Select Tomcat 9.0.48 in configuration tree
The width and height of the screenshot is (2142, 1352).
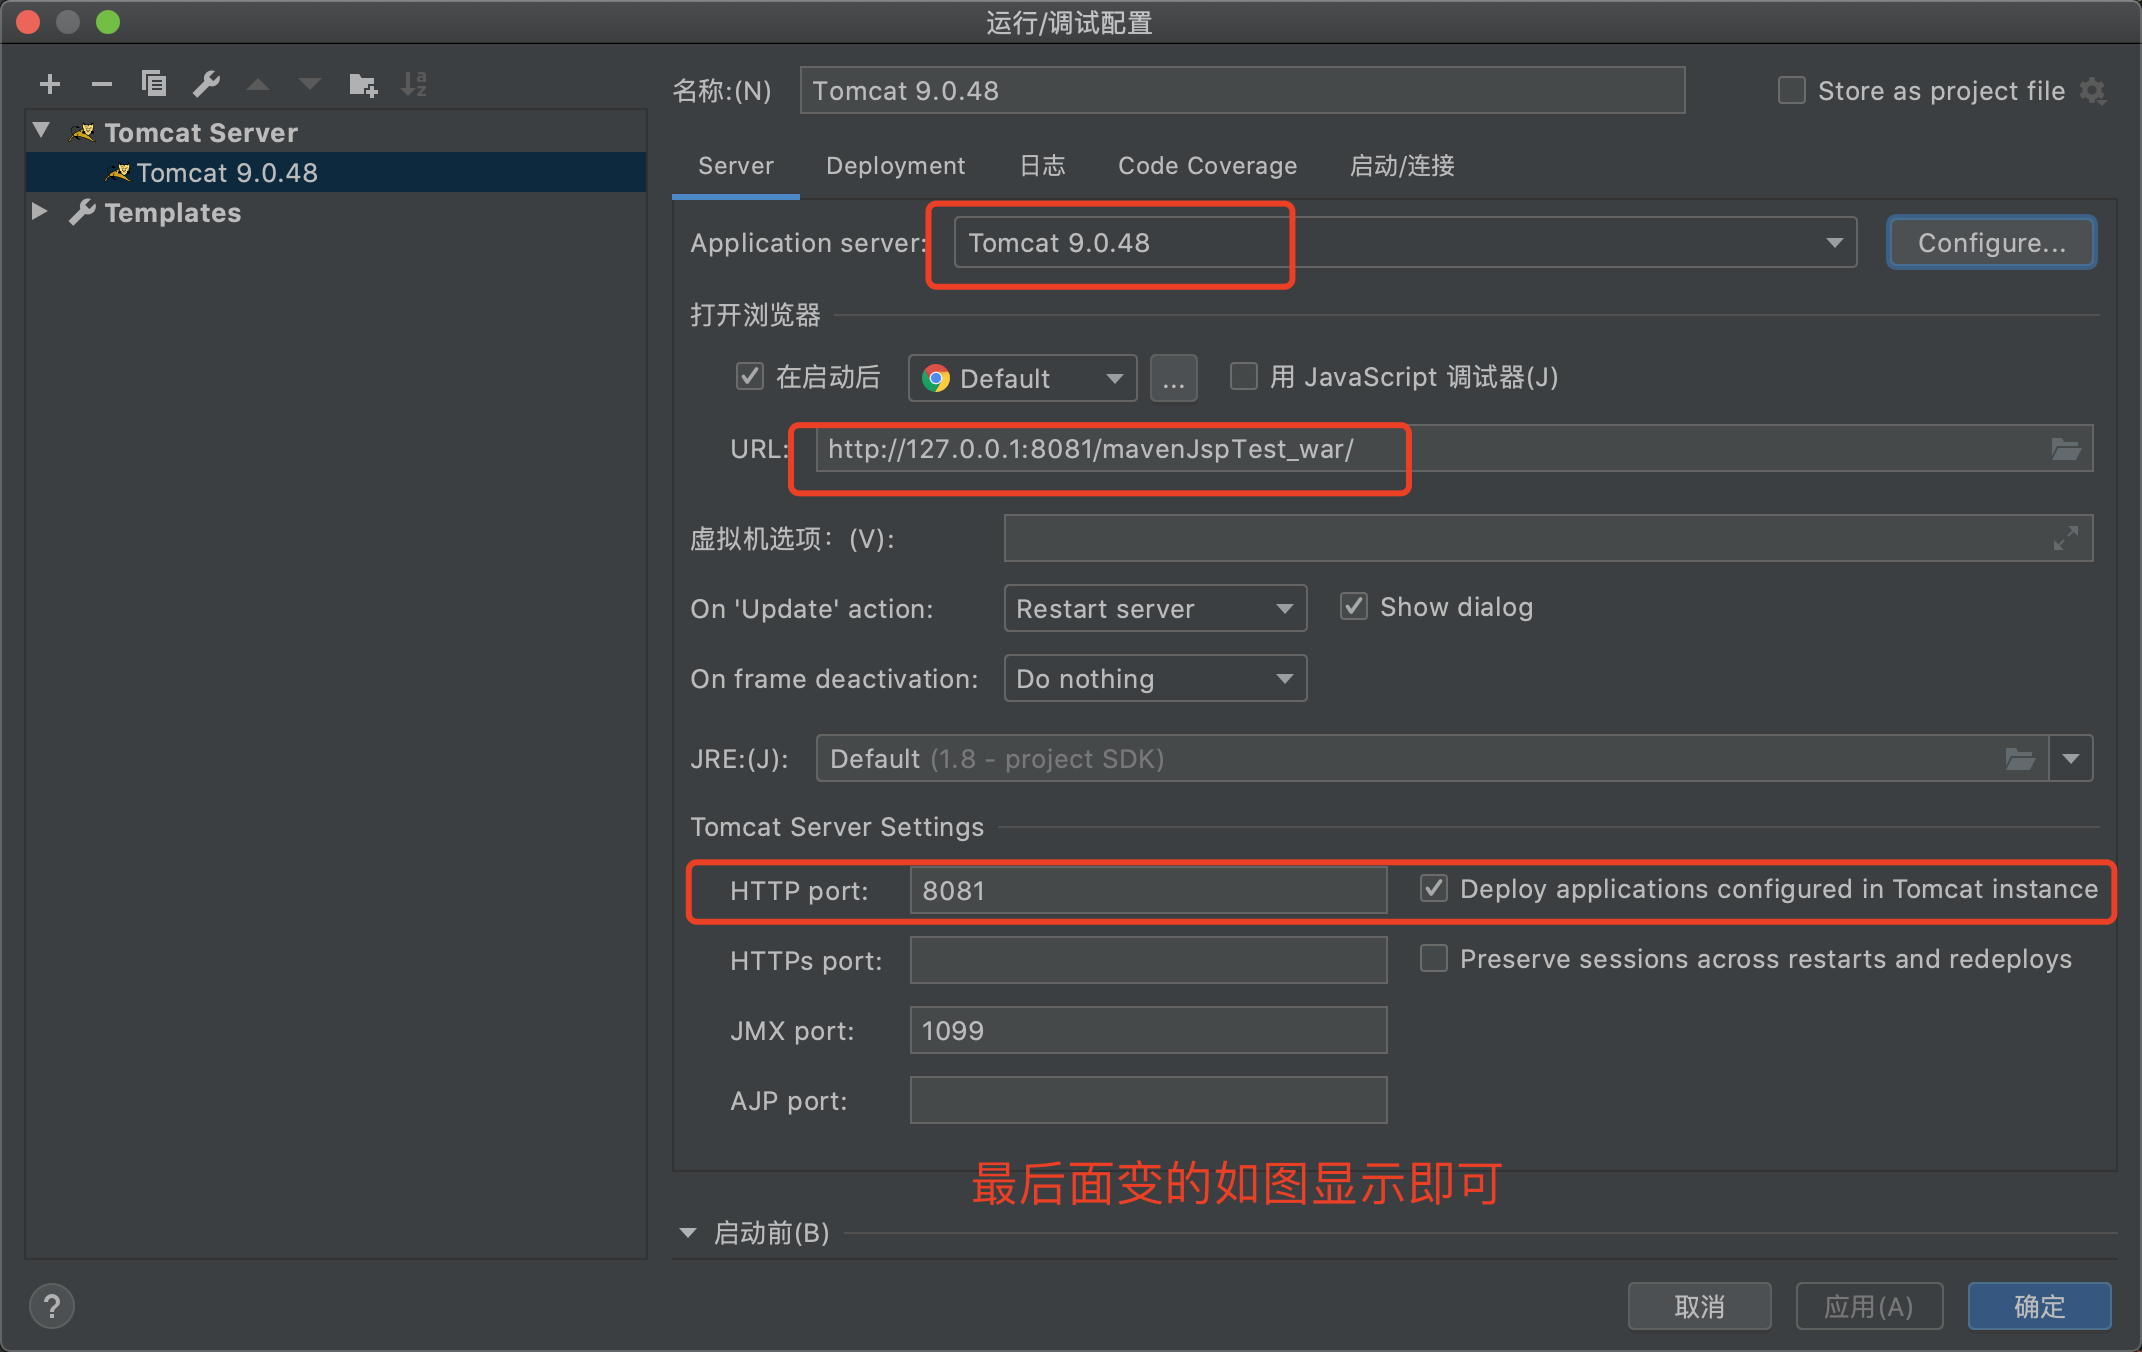(x=336, y=172)
